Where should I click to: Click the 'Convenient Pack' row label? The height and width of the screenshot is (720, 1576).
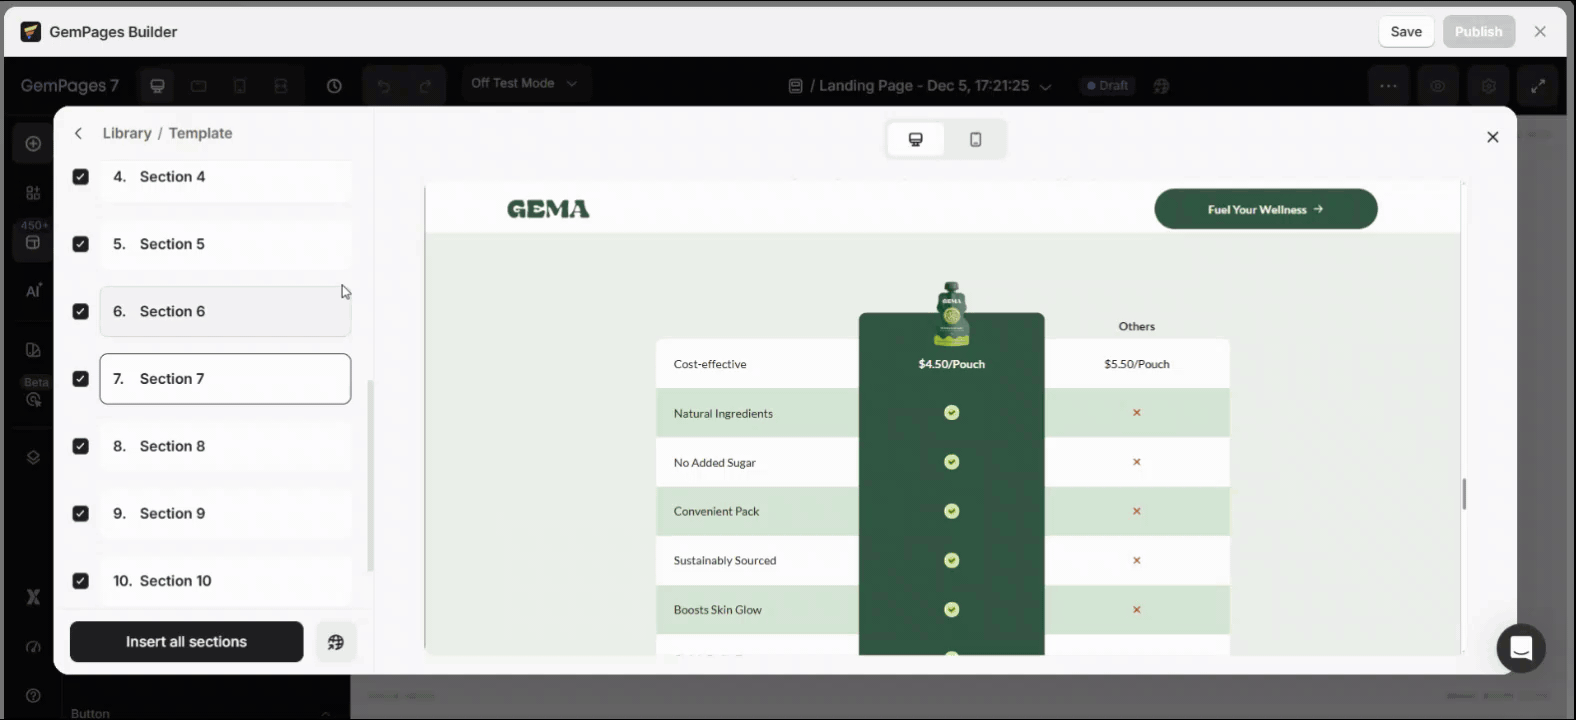(x=717, y=511)
